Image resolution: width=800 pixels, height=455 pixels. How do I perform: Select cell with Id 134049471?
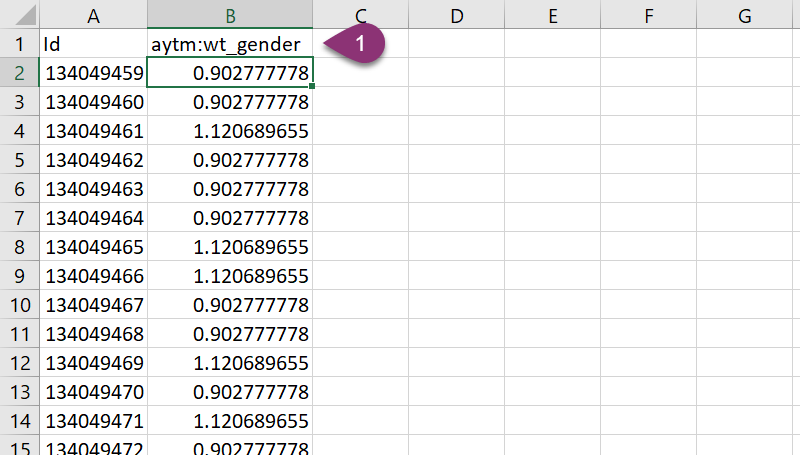93,421
